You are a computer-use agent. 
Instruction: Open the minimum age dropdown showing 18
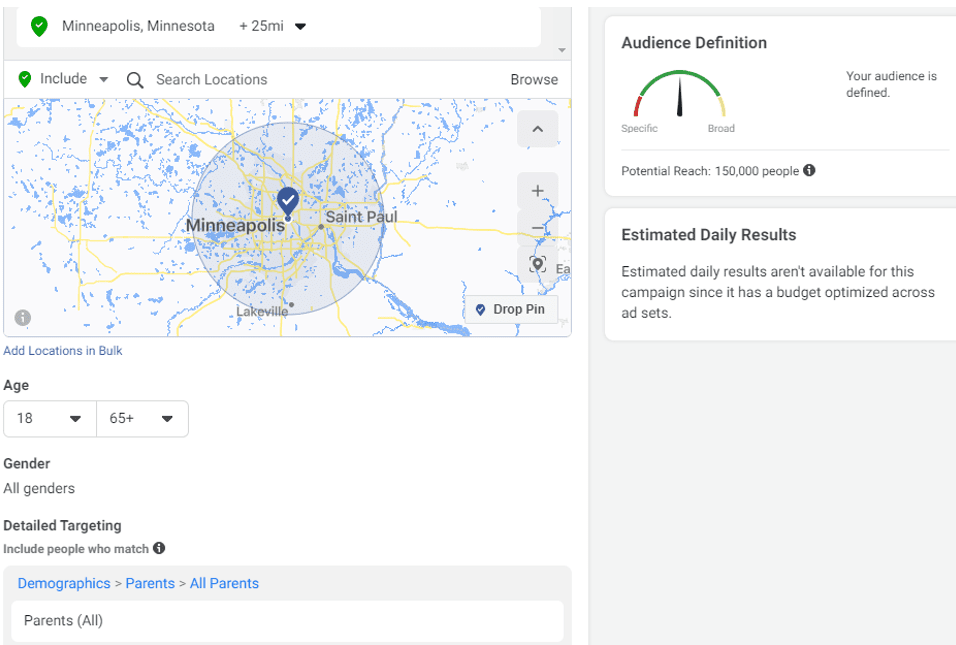pos(49,418)
